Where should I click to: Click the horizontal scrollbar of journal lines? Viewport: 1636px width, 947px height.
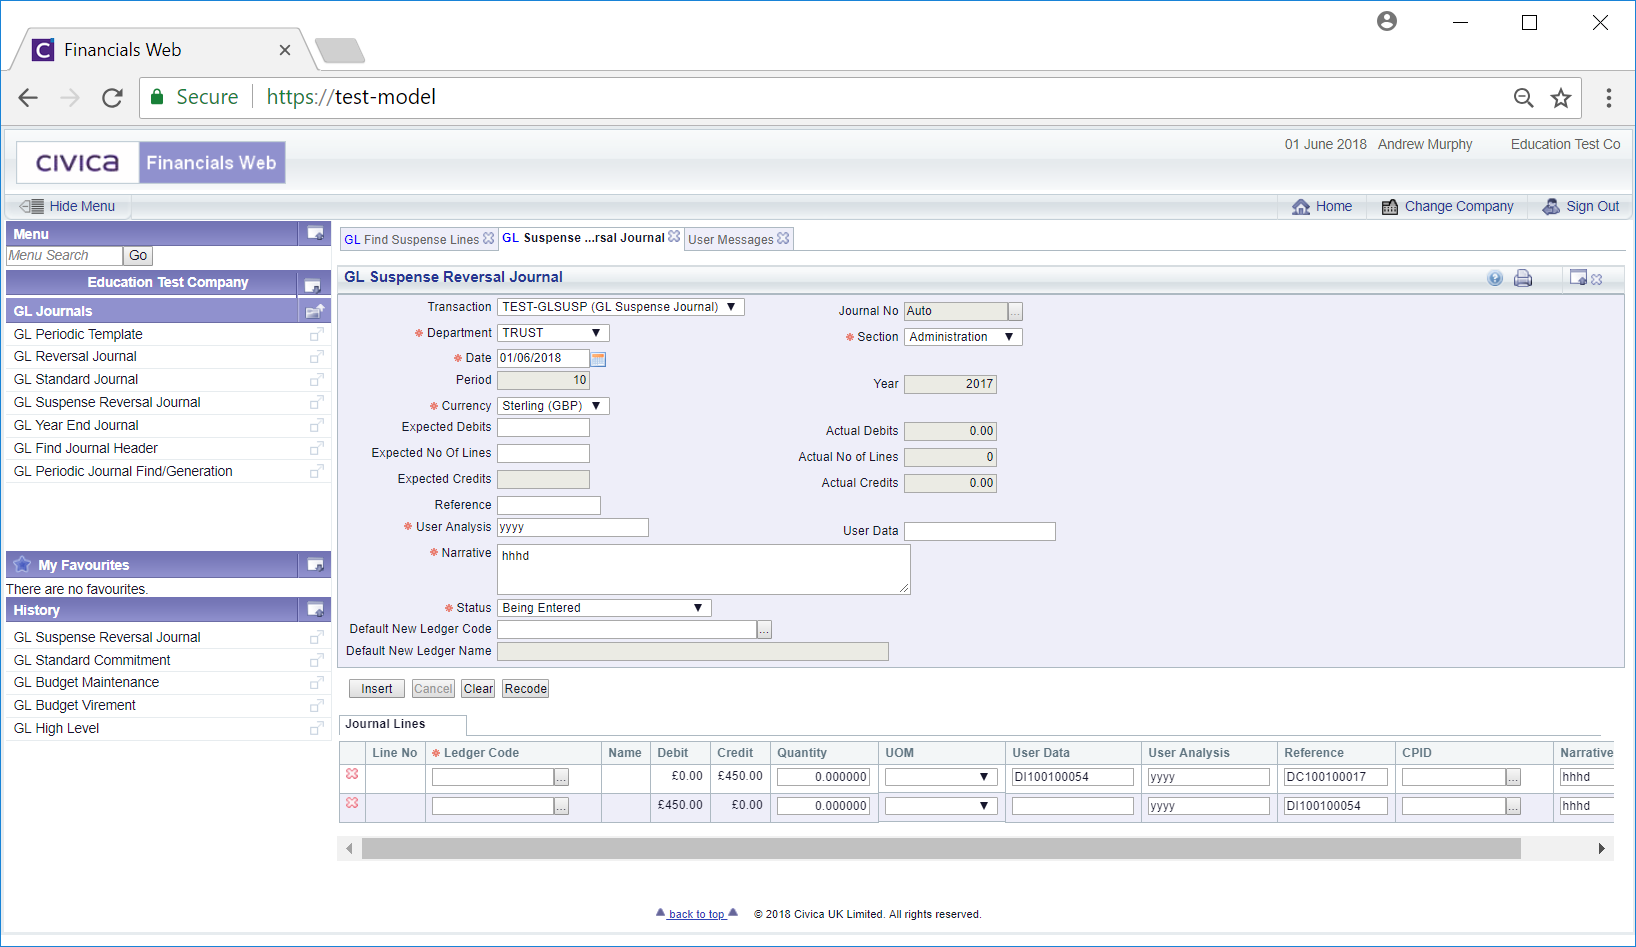pos(941,849)
